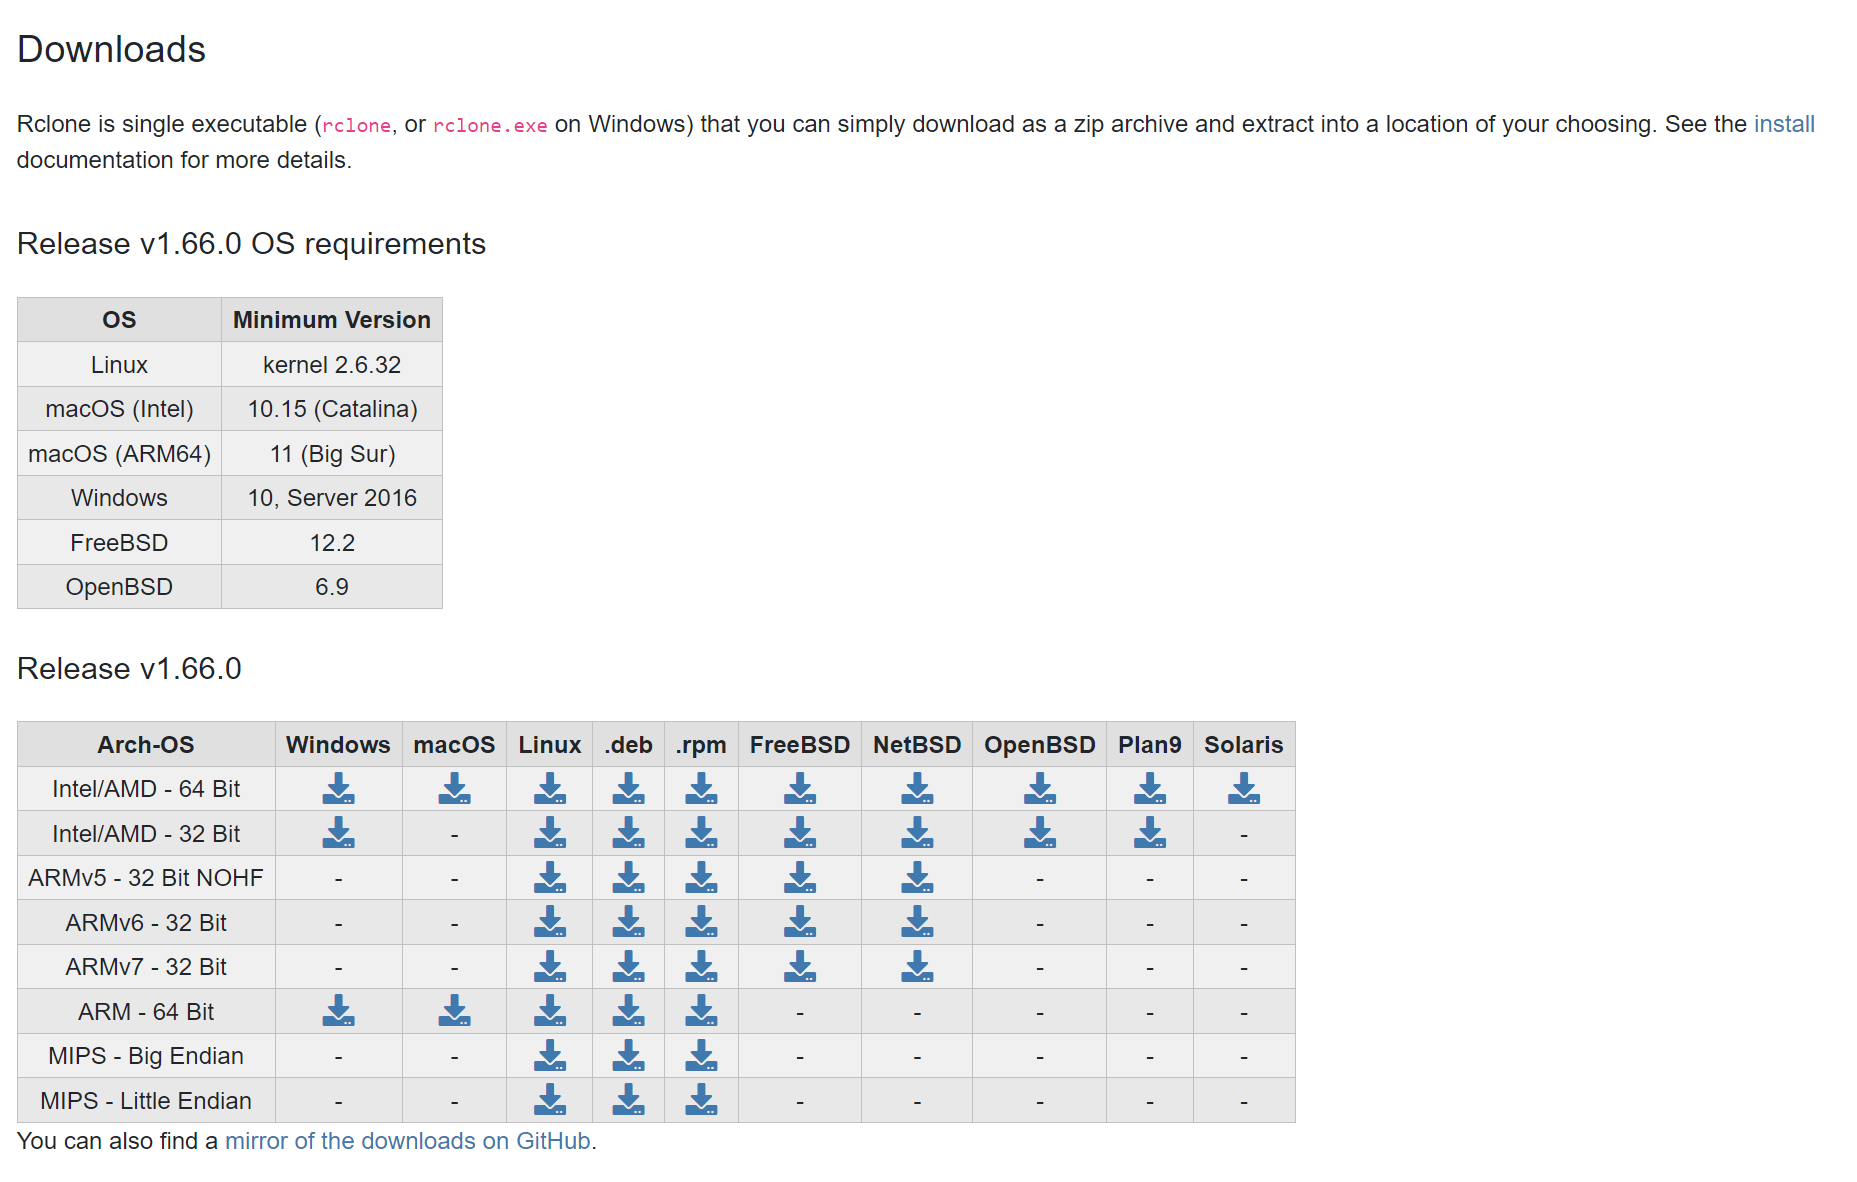Screen dimensions: 1857x1182
Task: Download Windows Intel/AMD 64 Bit build
Action: 338,789
